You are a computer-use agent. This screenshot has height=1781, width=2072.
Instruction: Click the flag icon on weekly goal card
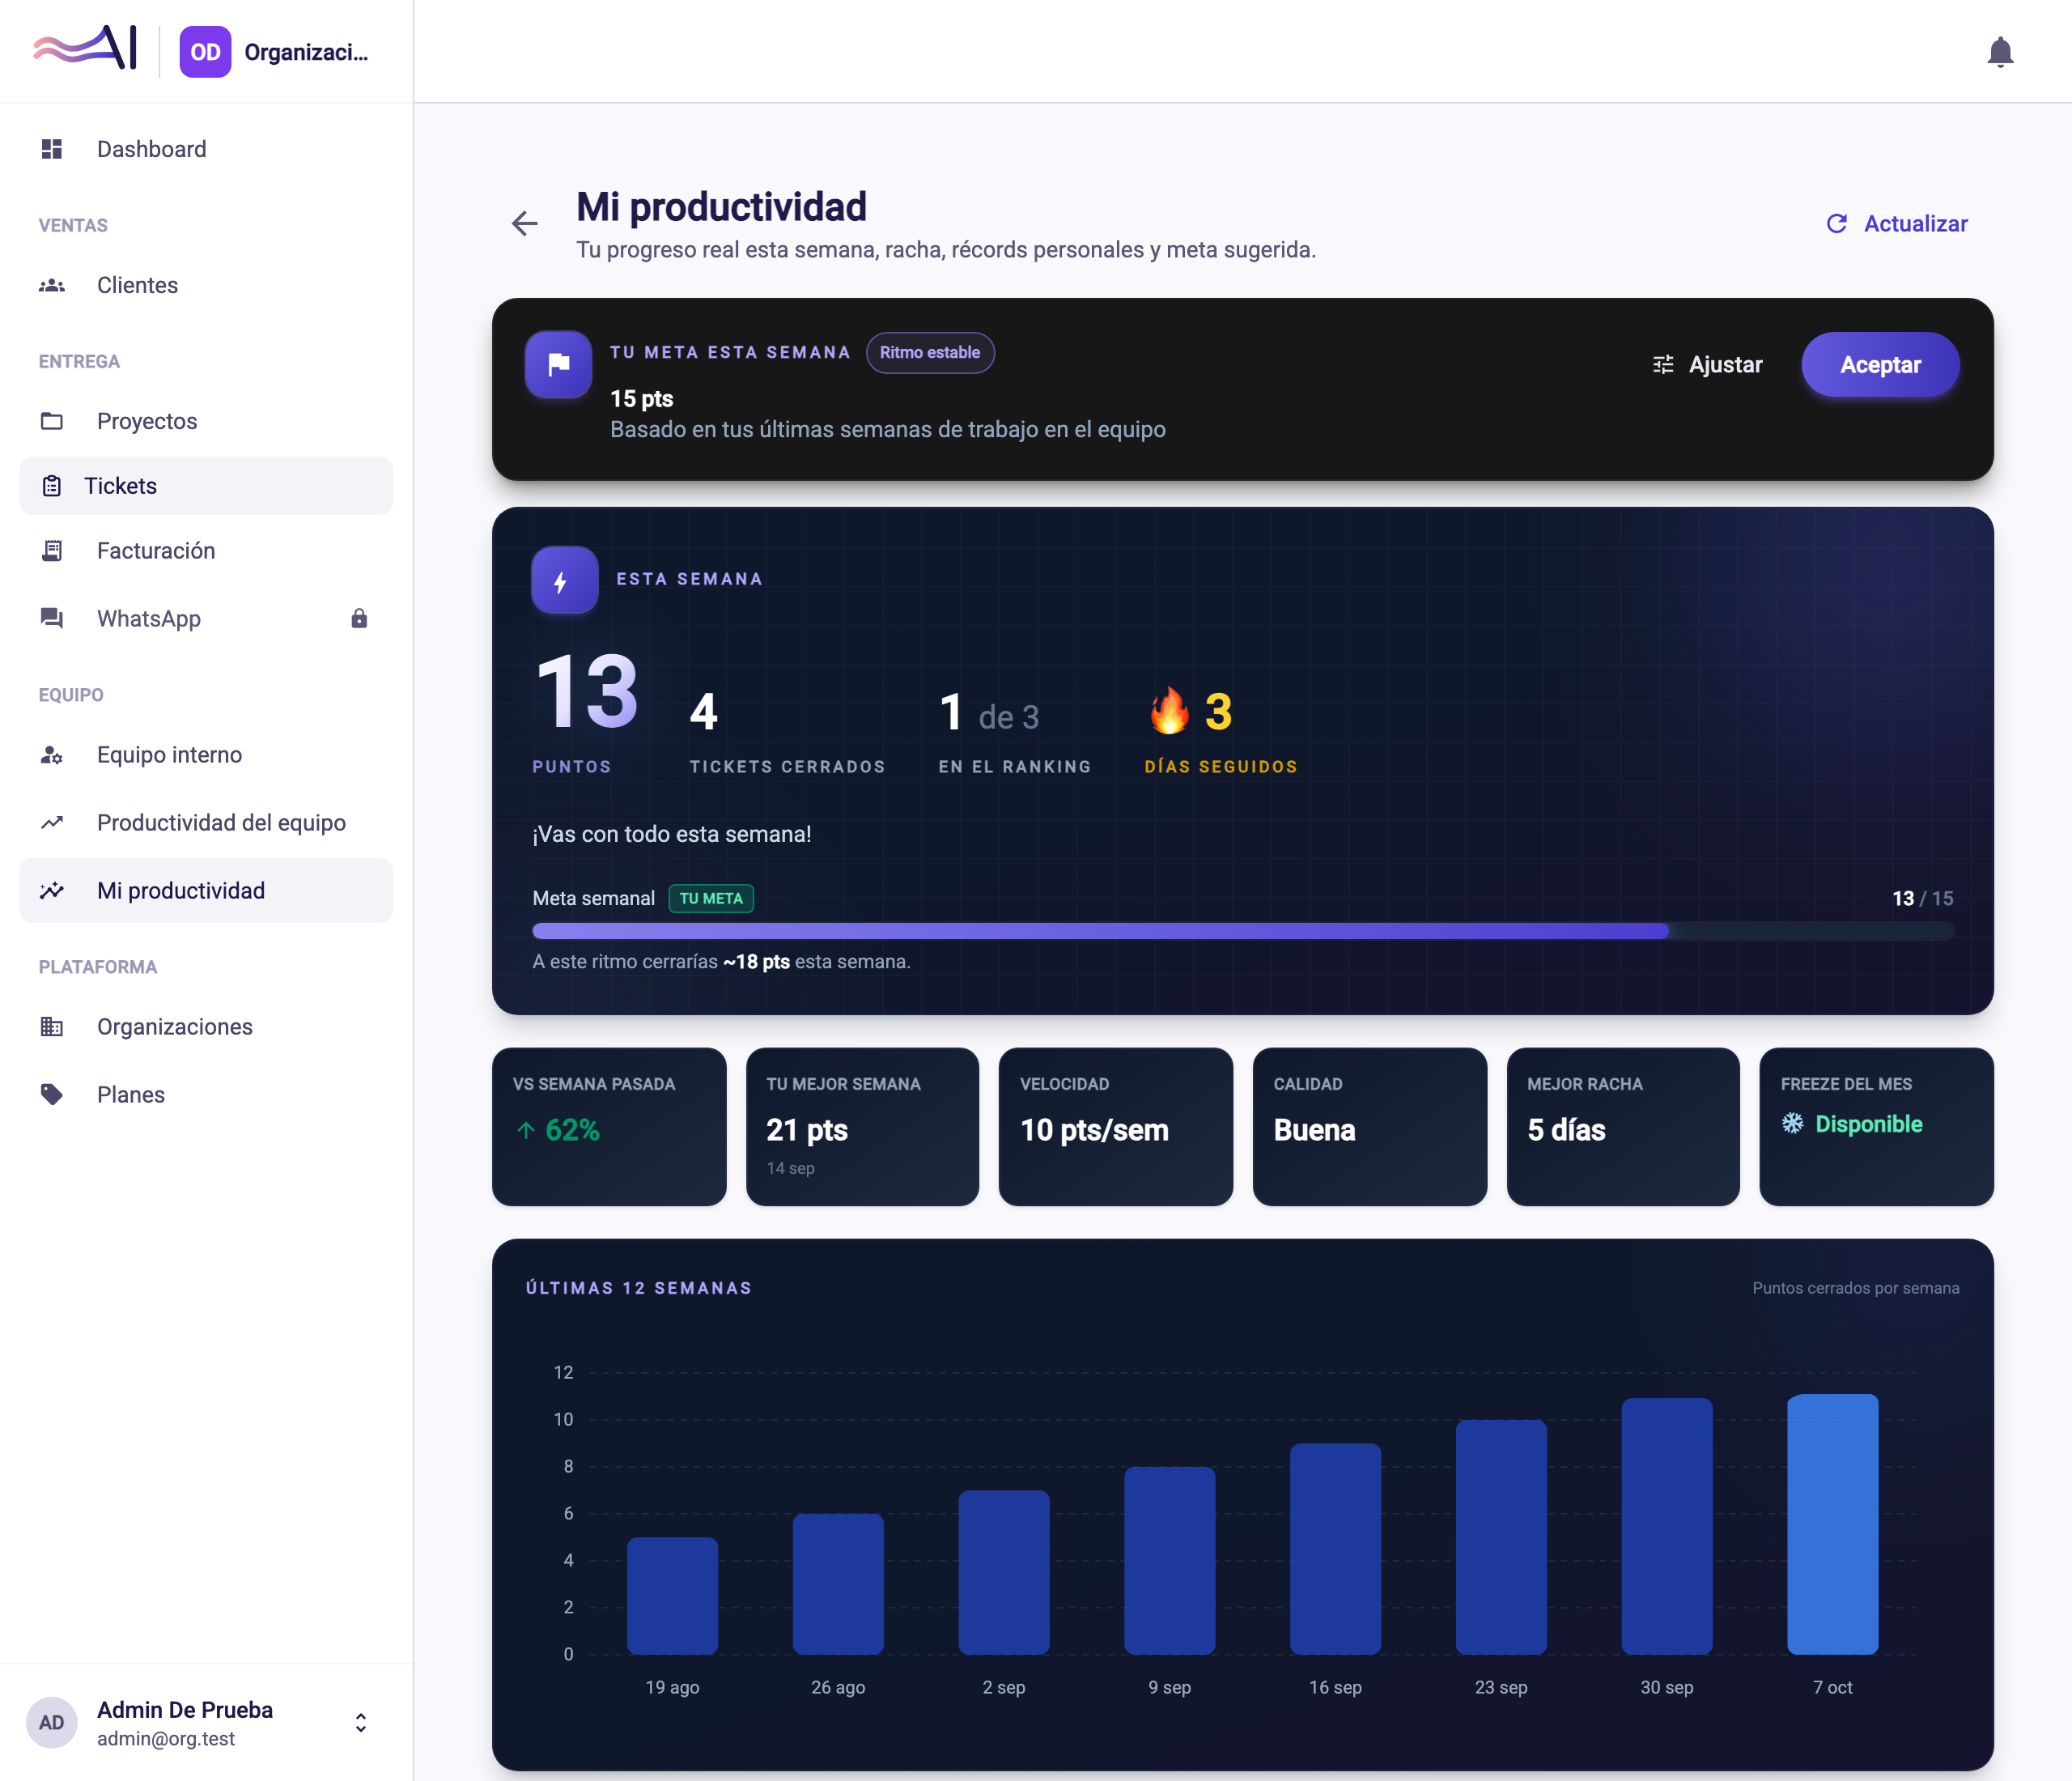coord(558,364)
